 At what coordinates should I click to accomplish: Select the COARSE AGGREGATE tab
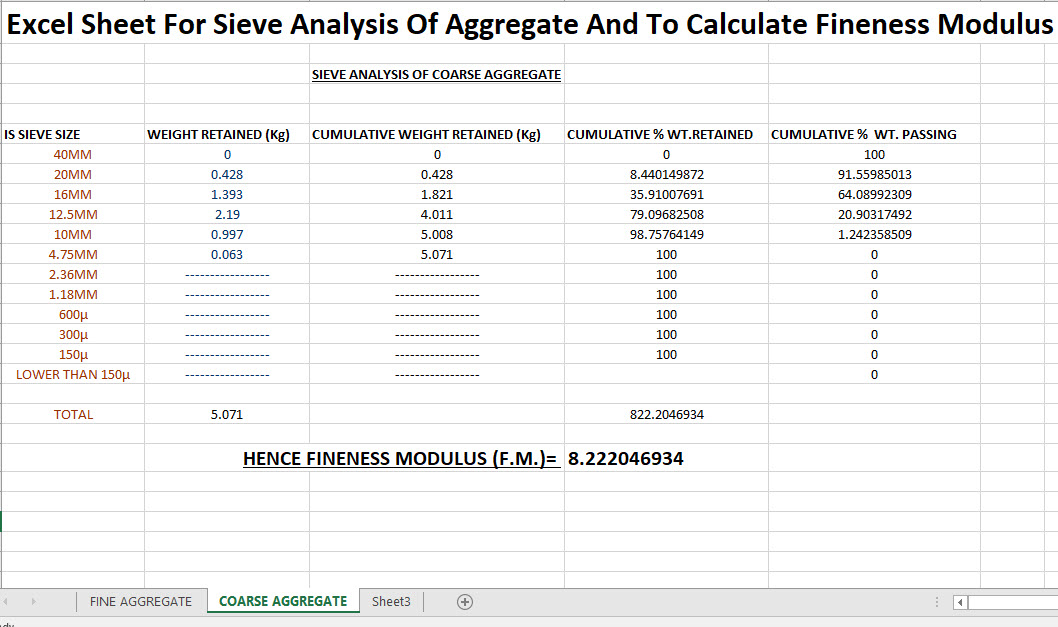pos(283,601)
